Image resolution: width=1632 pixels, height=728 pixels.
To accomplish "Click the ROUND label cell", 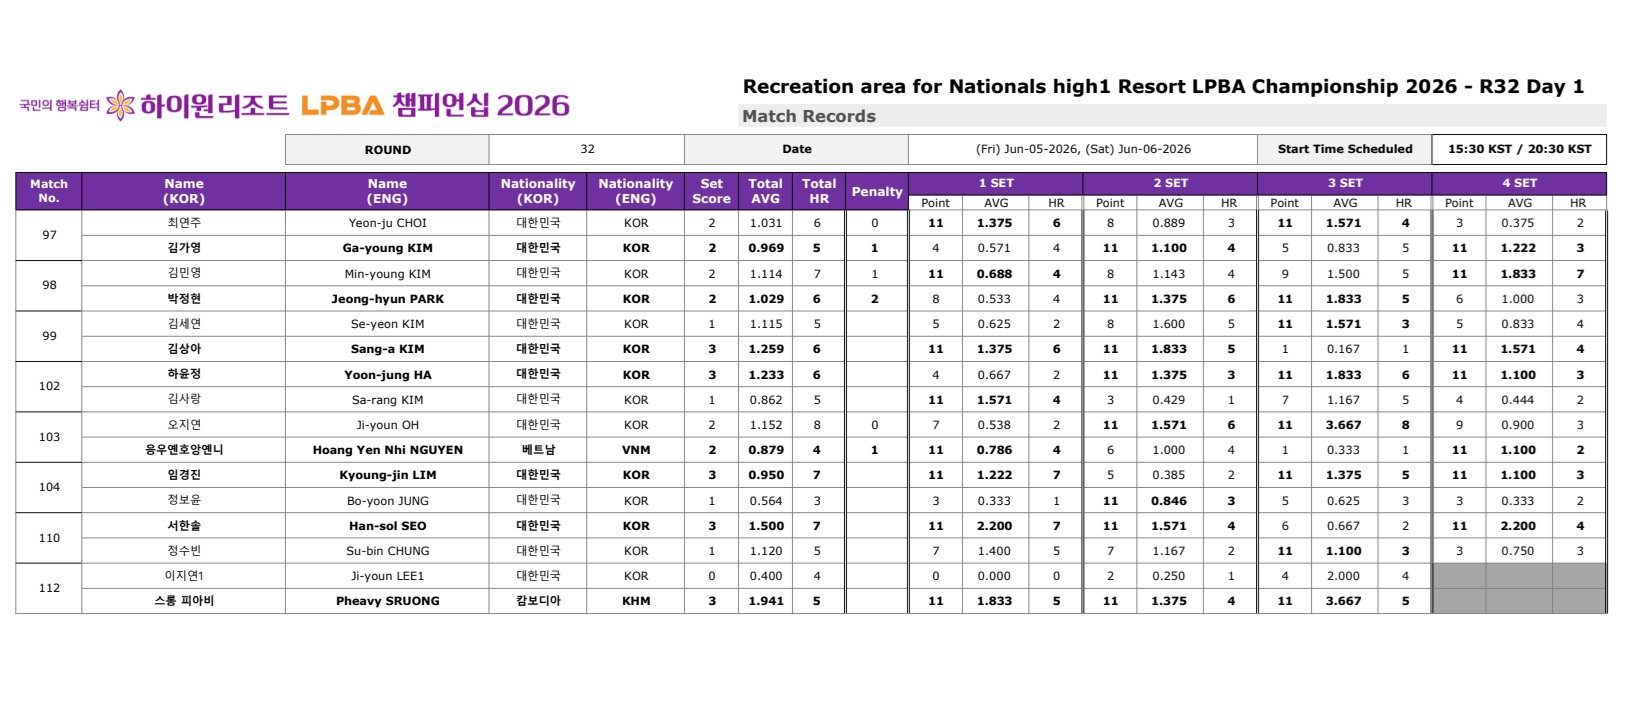I will point(387,149).
